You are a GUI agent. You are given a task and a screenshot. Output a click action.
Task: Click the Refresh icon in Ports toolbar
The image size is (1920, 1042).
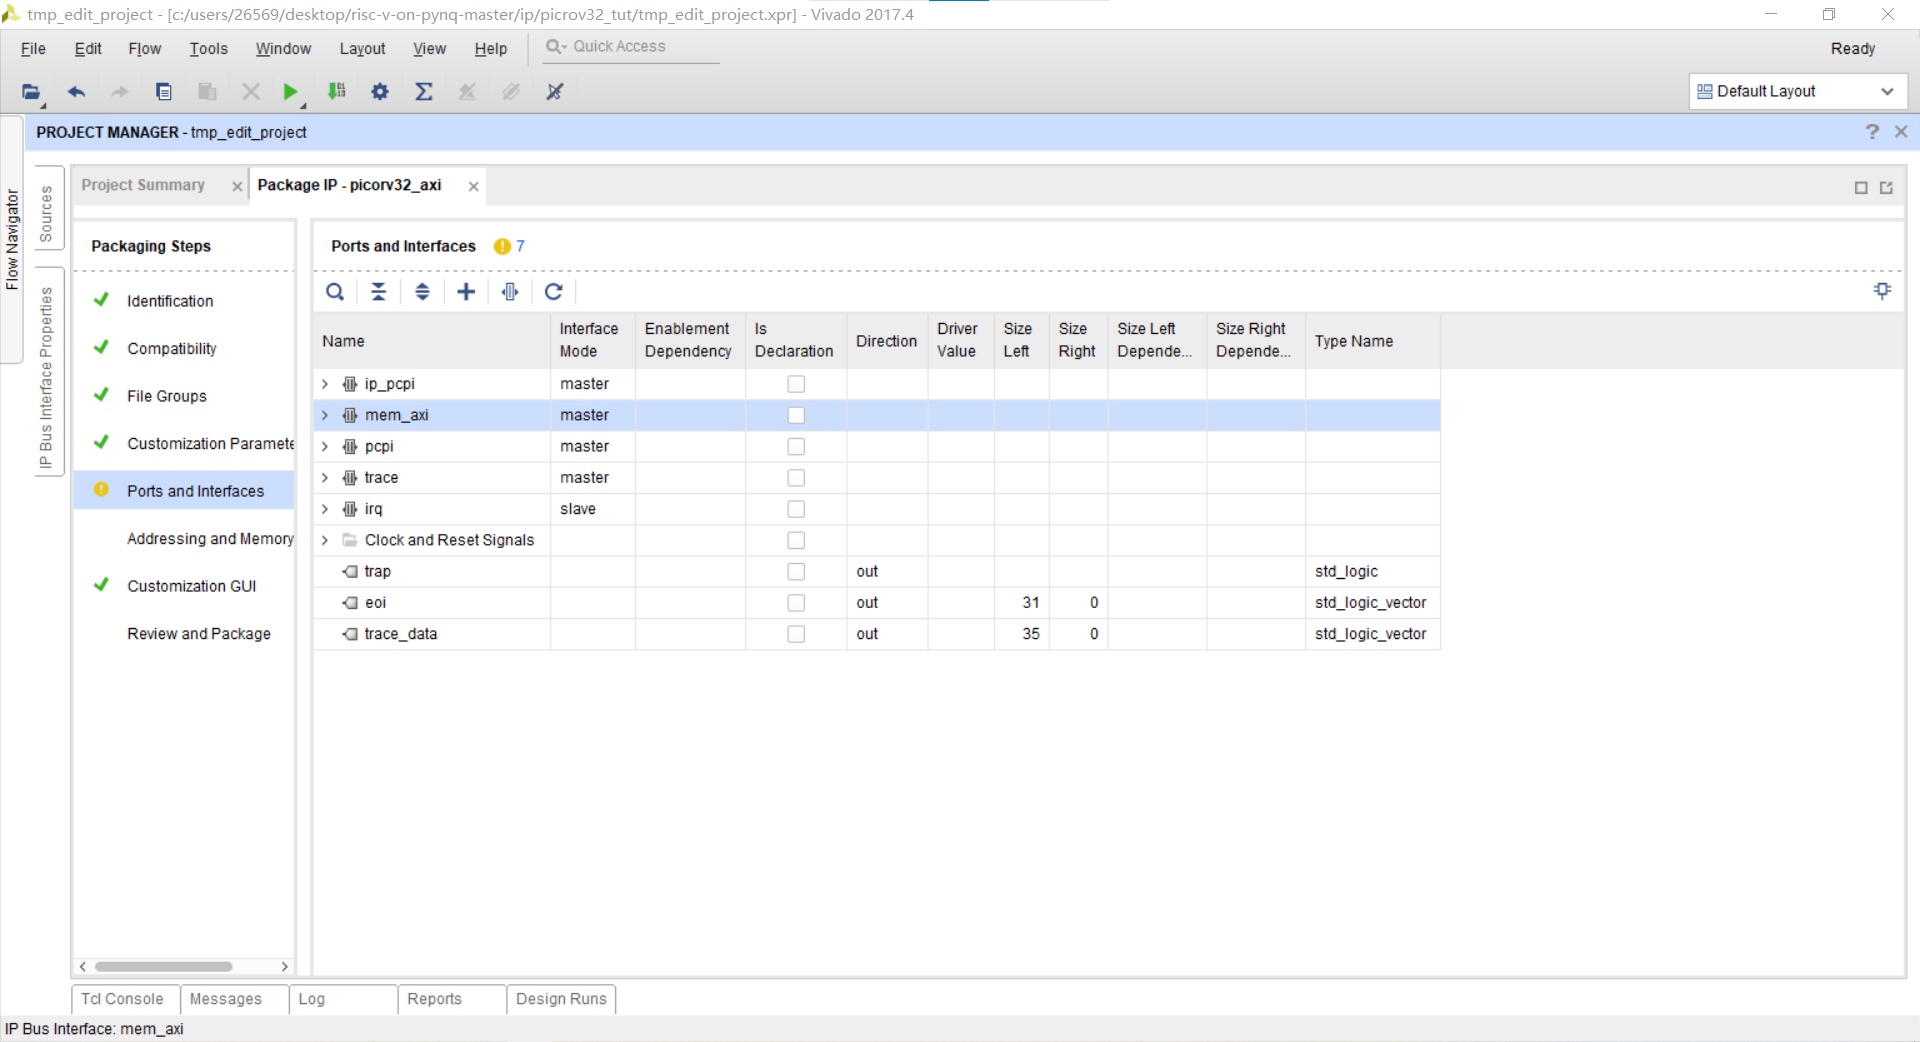click(553, 291)
